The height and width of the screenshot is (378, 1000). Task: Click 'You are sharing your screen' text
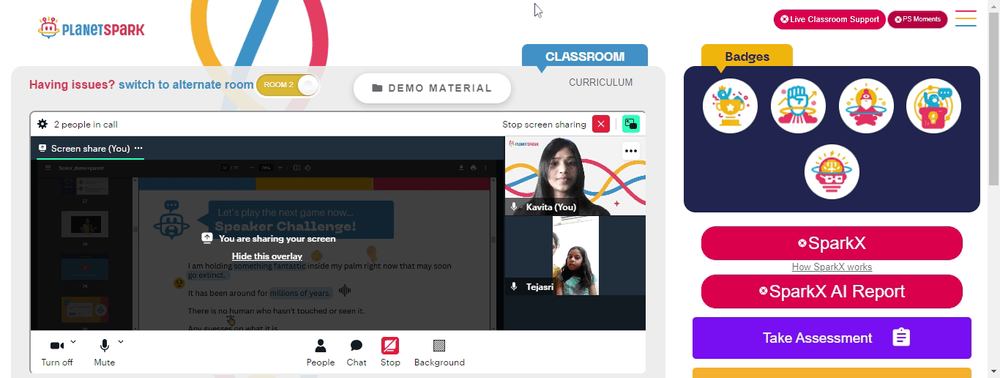[277, 239]
